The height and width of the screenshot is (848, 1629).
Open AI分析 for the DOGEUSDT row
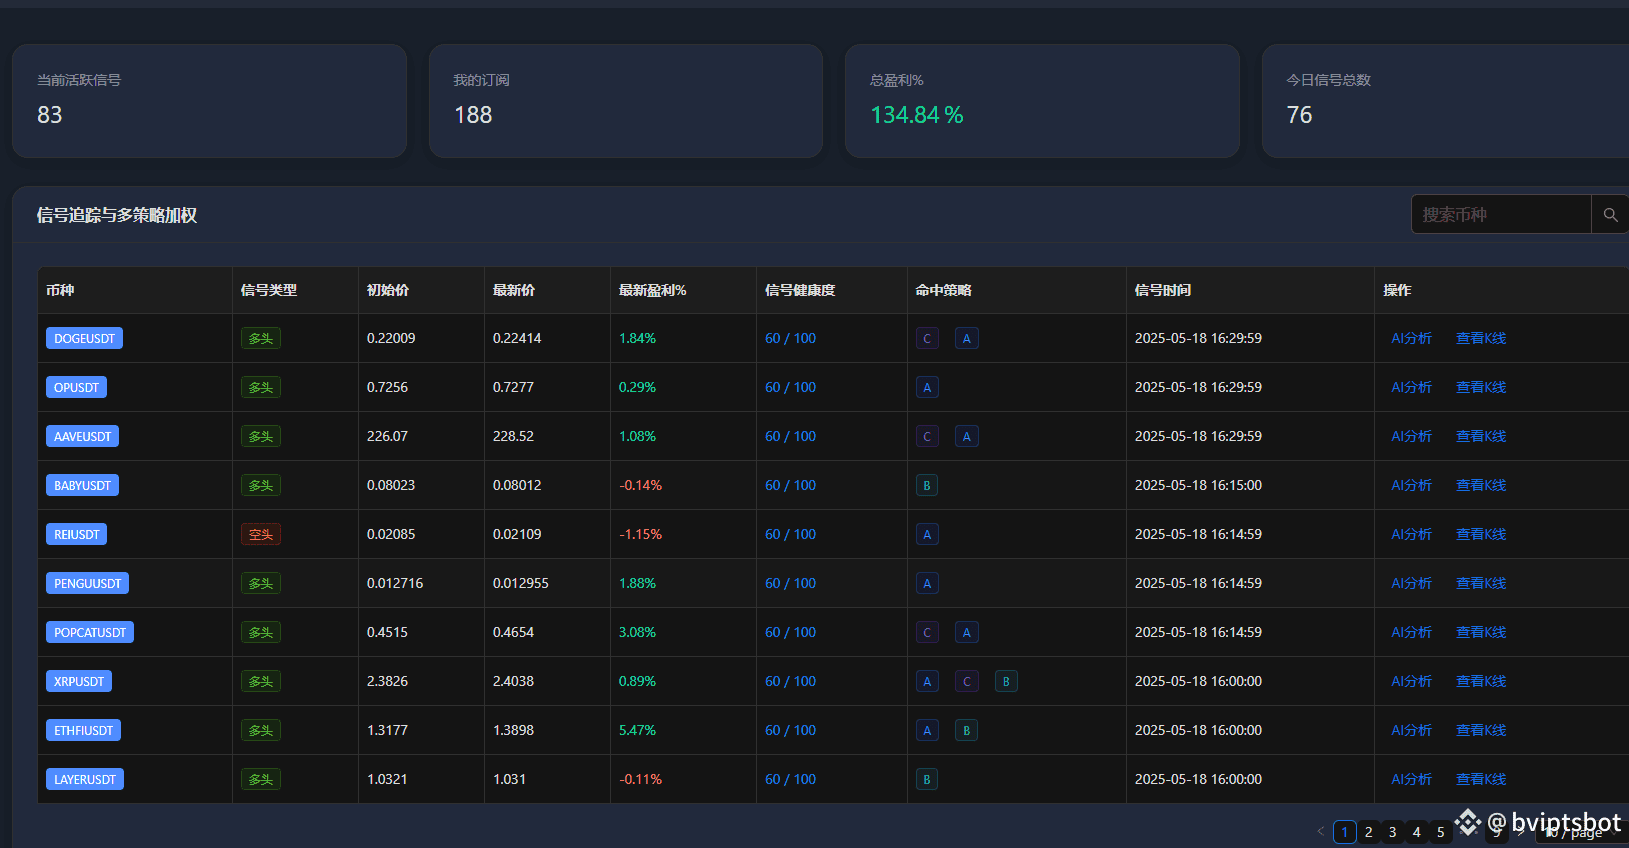pyautogui.click(x=1412, y=339)
